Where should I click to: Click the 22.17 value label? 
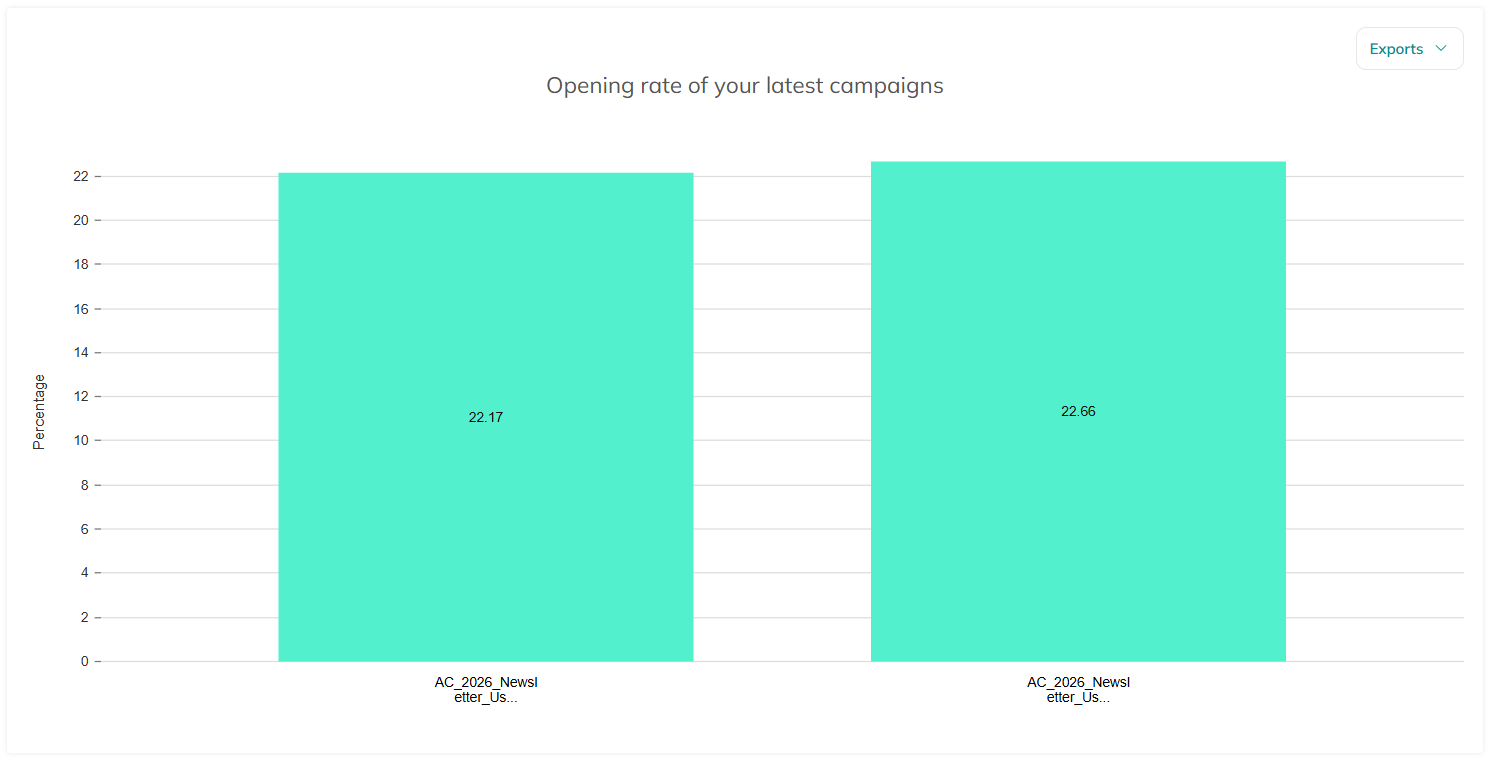point(486,417)
